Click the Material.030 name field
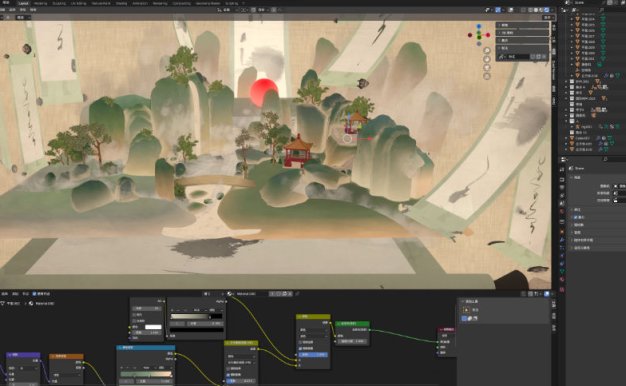Screen dimensions: 626x386 click(x=251, y=294)
